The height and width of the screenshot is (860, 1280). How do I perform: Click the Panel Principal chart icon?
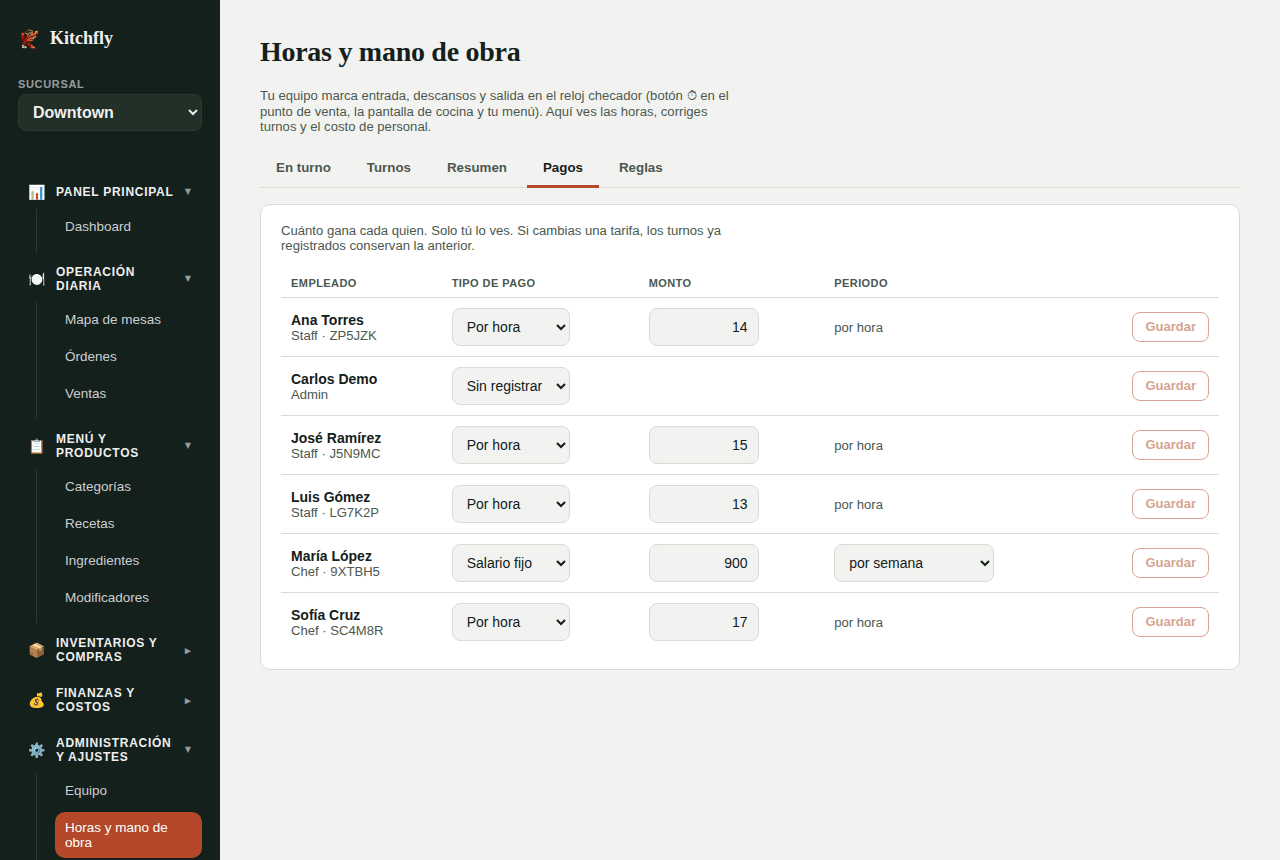click(36, 192)
